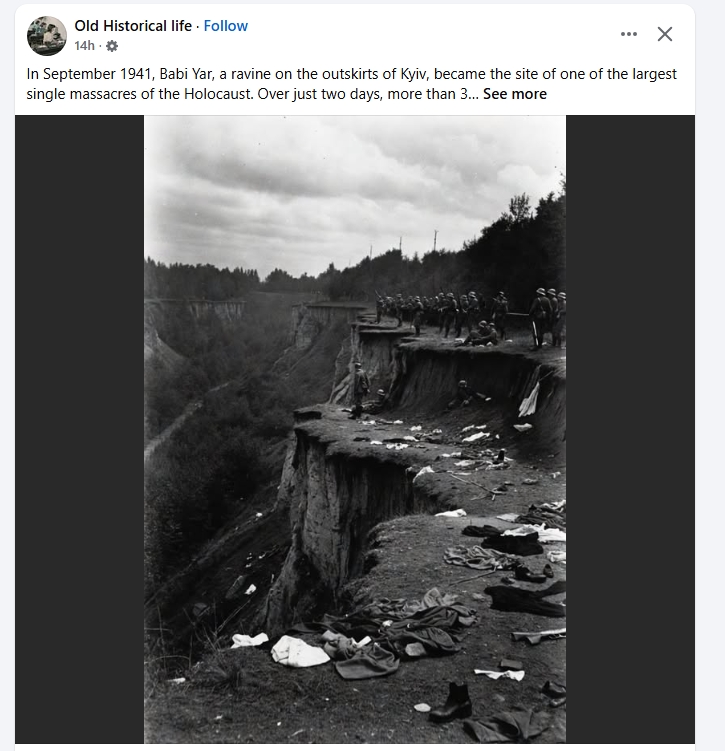
Task: Expand the caption with "See more"
Action: [514, 94]
